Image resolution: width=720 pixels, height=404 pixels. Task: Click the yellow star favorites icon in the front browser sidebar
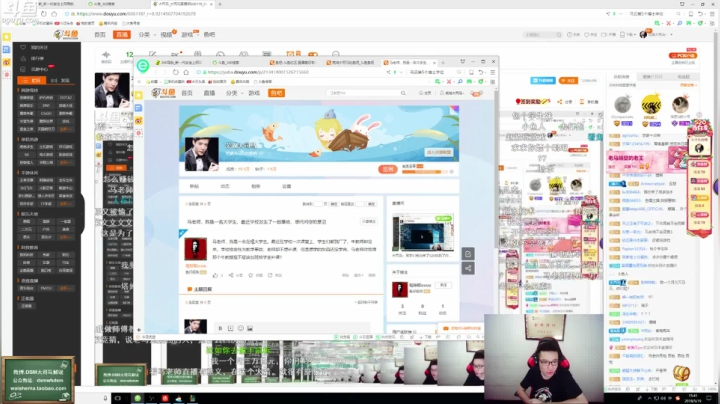(139, 95)
